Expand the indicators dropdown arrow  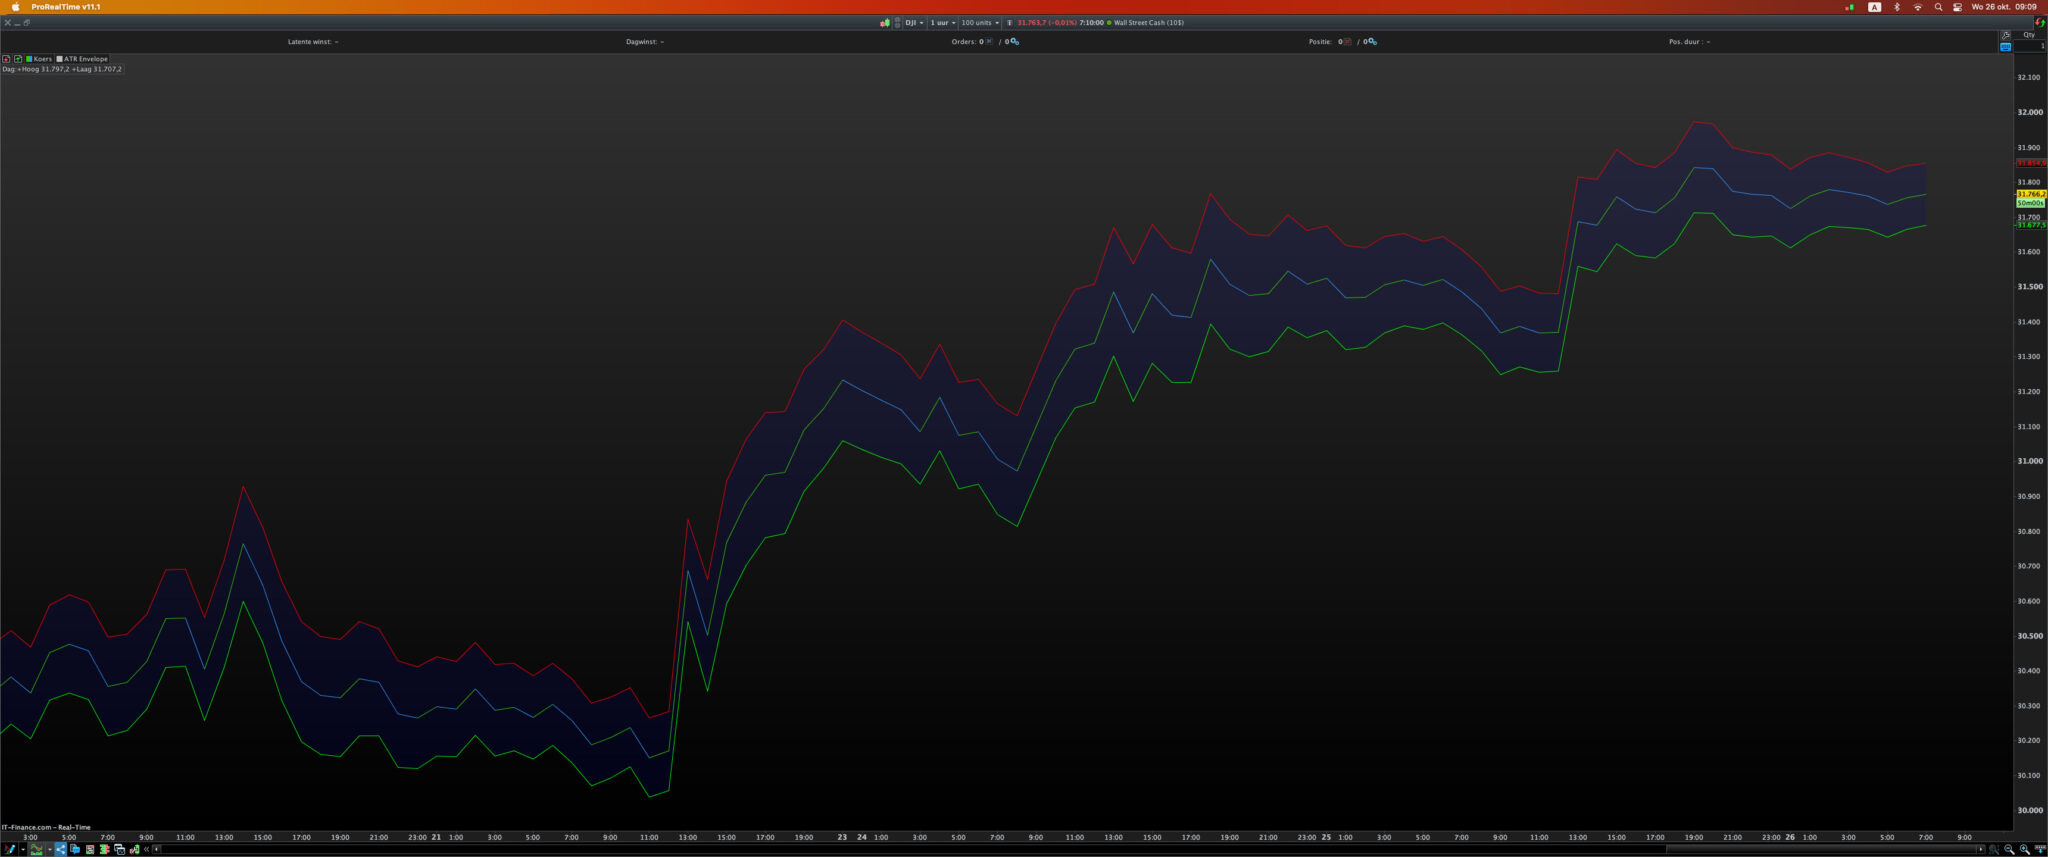49,849
